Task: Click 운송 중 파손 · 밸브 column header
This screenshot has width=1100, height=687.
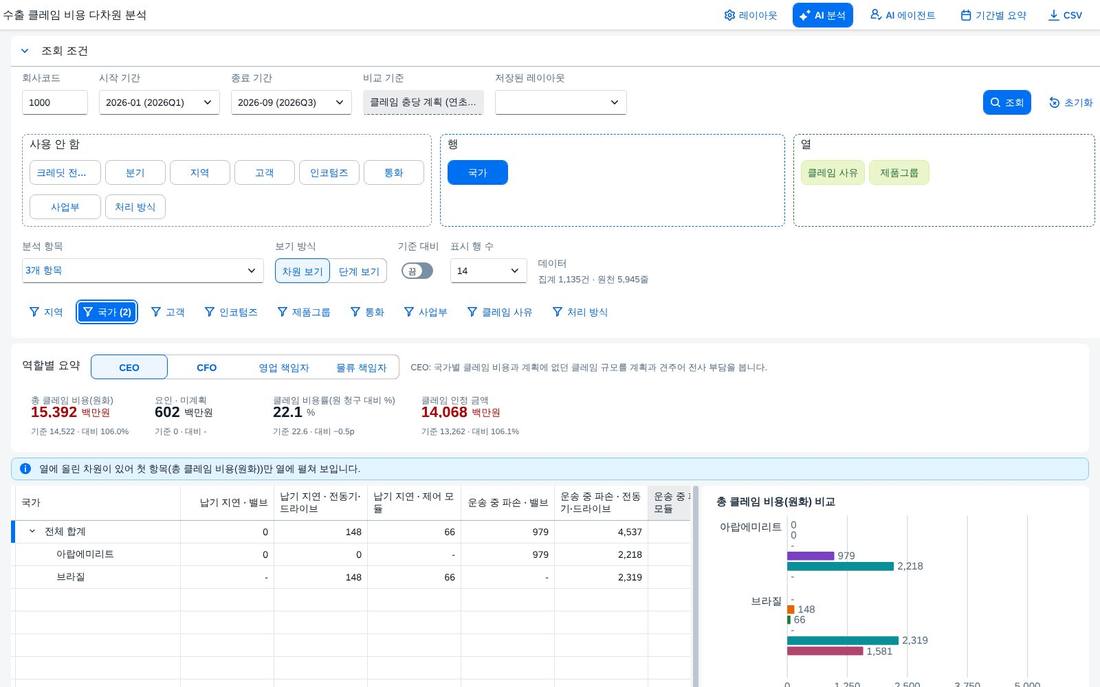Action: 507,502
